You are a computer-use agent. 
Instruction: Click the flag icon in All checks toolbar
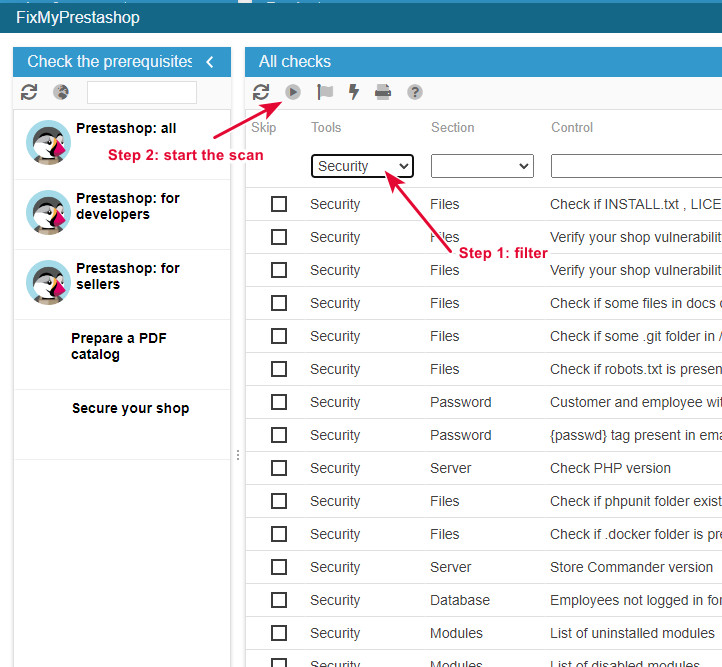coord(325,92)
